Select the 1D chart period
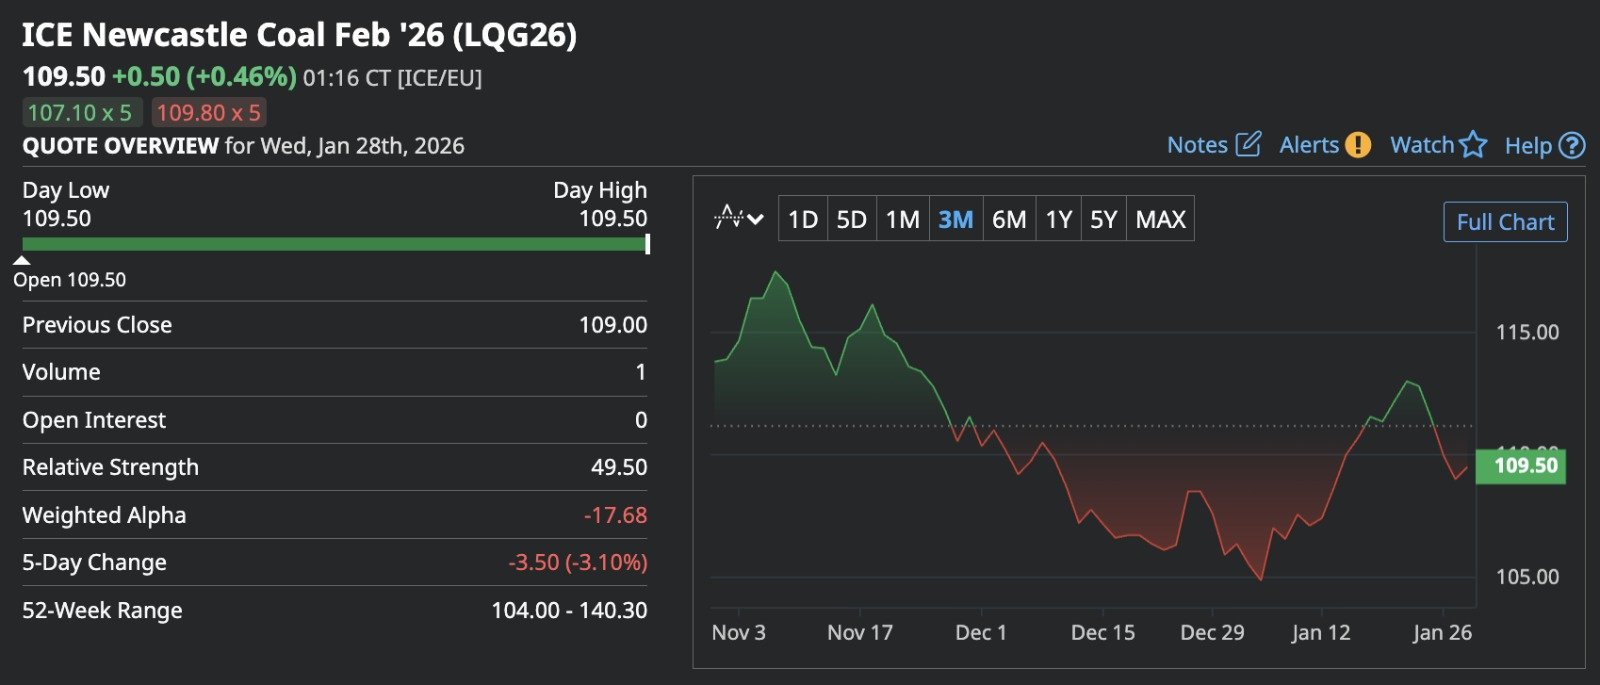This screenshot has height=685, width=1600. [x=802, y=219]
